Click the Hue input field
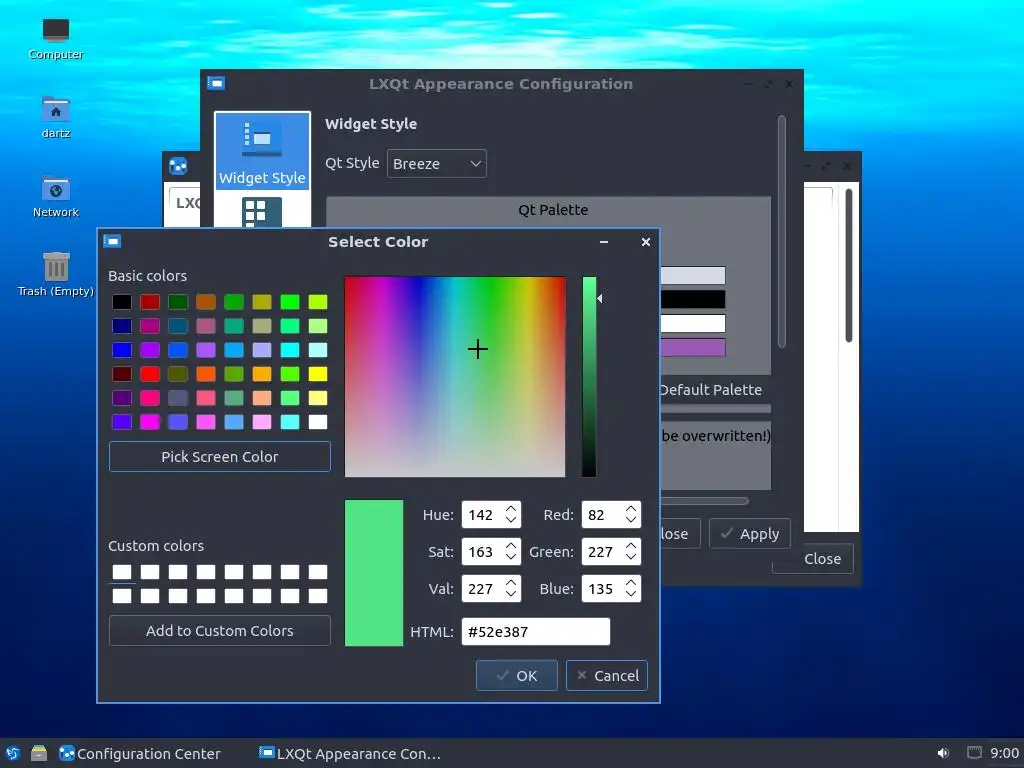 [483, 515]
